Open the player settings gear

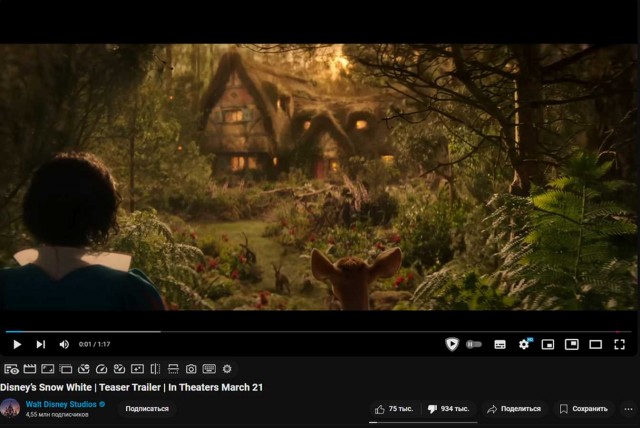[x=524, y=344]
